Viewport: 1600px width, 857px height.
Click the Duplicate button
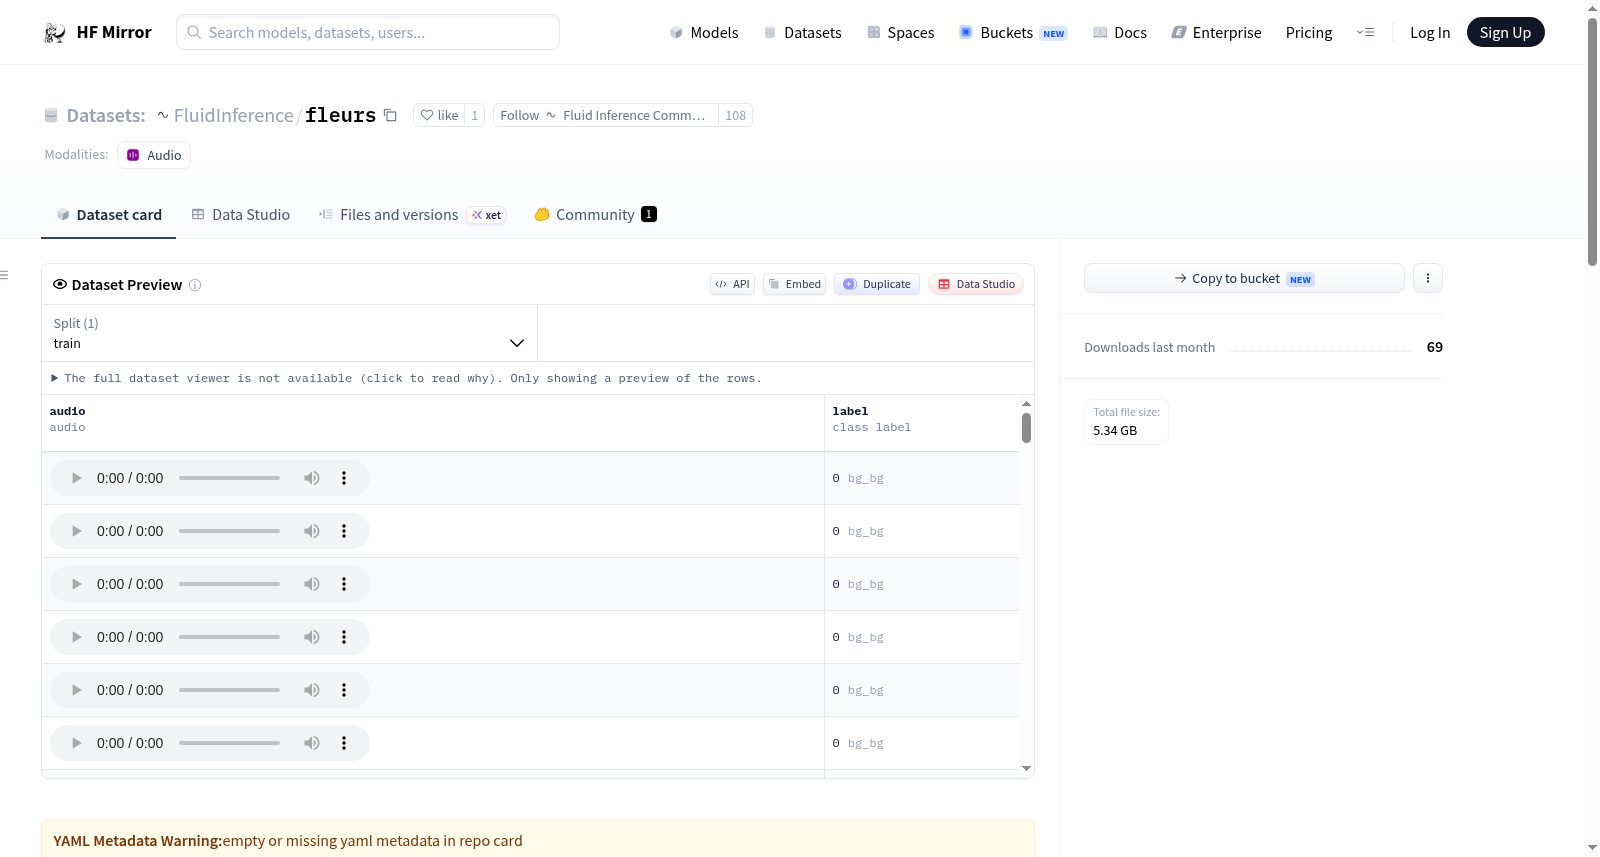(877, 285)
